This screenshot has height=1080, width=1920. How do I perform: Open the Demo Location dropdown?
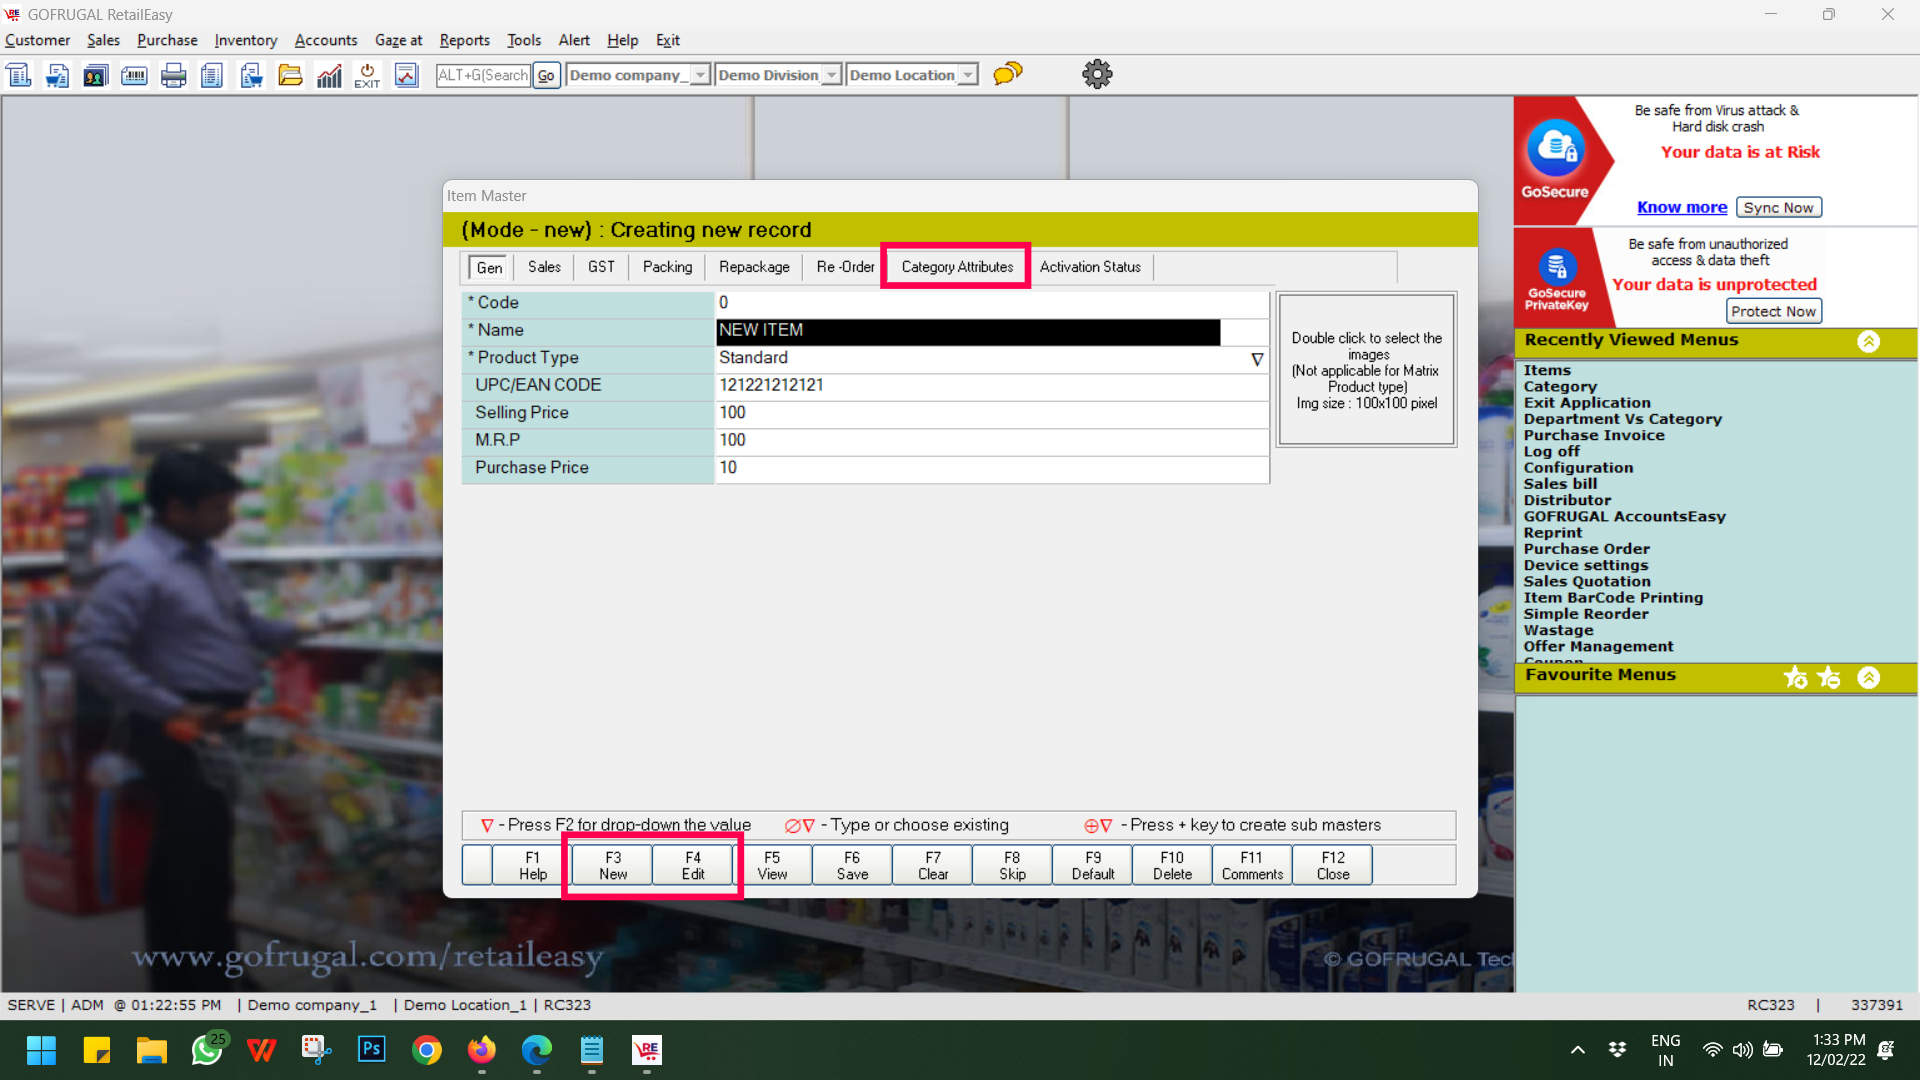click(x=967, y=75)
